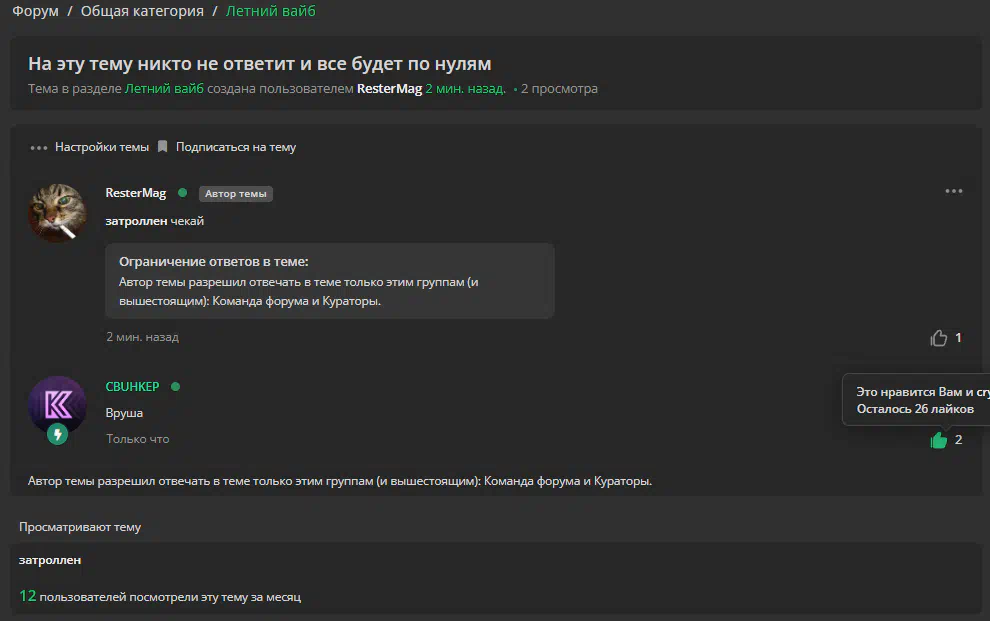Click the Автор темы badge
The height and width of the screenshot is (621, 990).
pos(236,194)
